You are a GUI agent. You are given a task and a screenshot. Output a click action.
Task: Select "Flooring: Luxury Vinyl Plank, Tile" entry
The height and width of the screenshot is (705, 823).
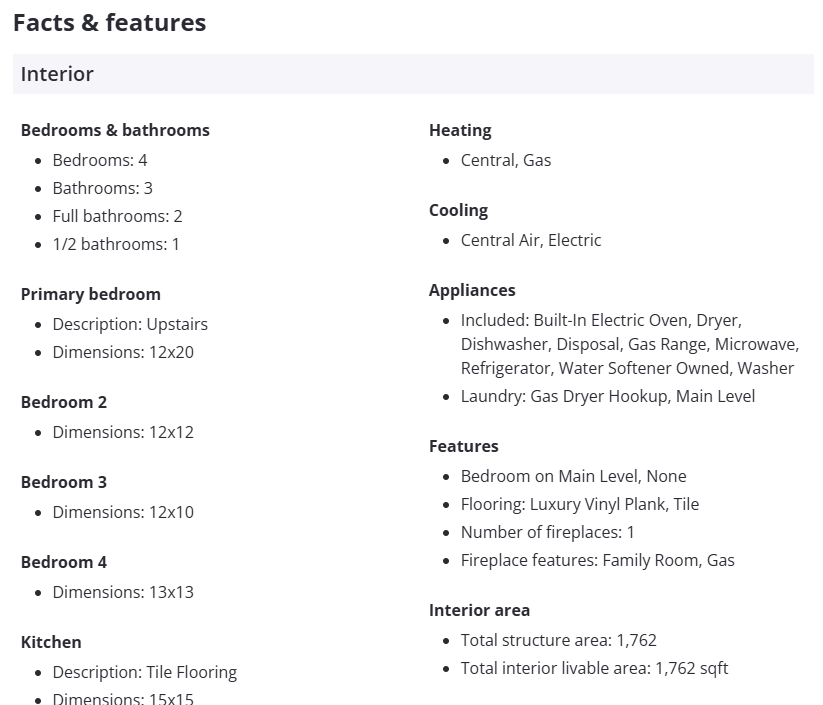[580, 504]
